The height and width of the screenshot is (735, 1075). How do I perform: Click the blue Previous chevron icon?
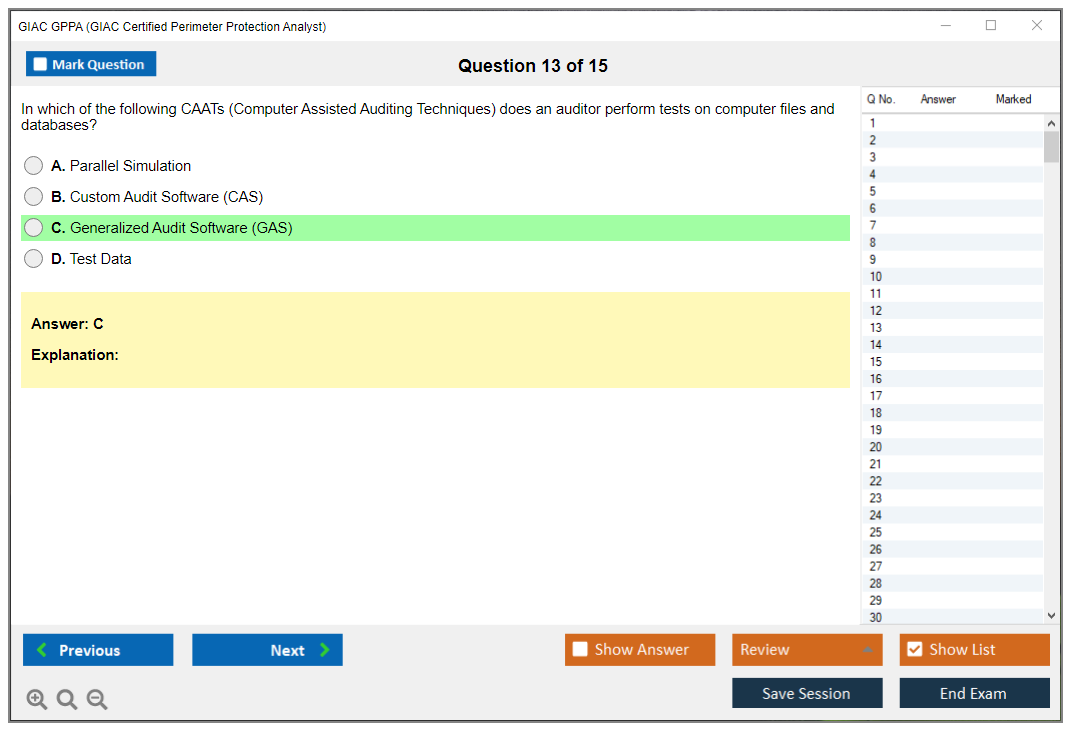click(44, 649)
